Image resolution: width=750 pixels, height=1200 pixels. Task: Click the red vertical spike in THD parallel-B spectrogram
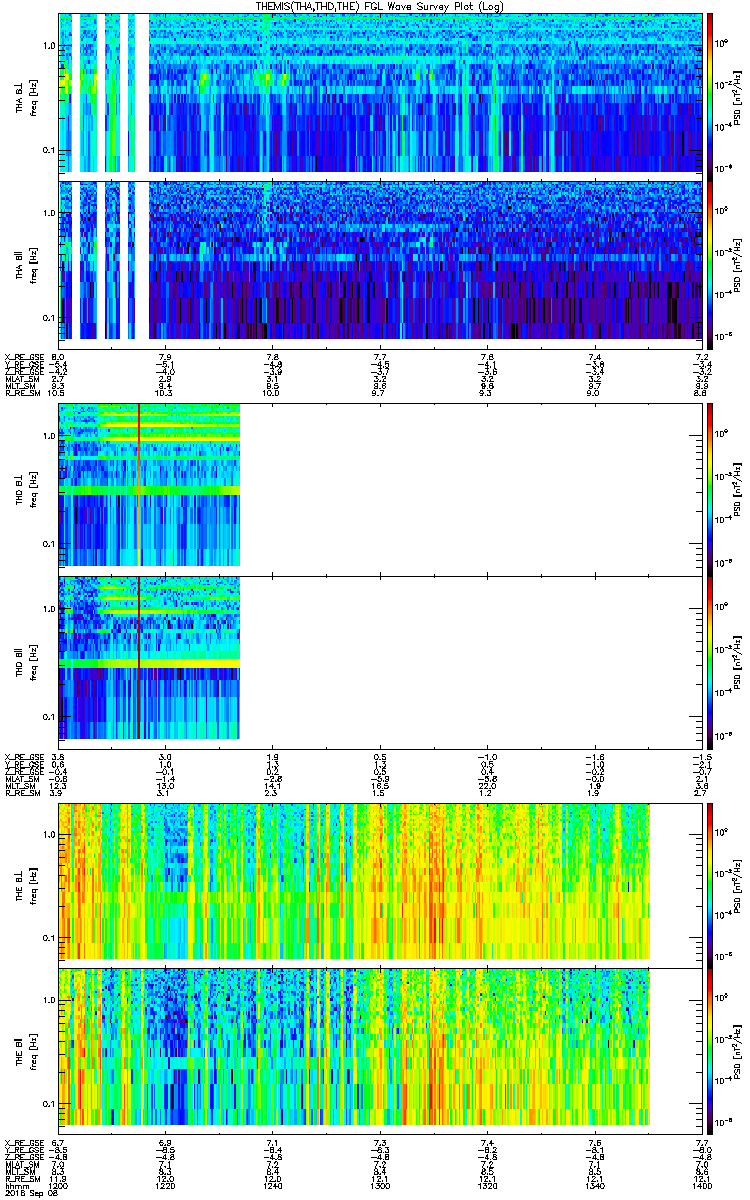(x=138, y=657)
